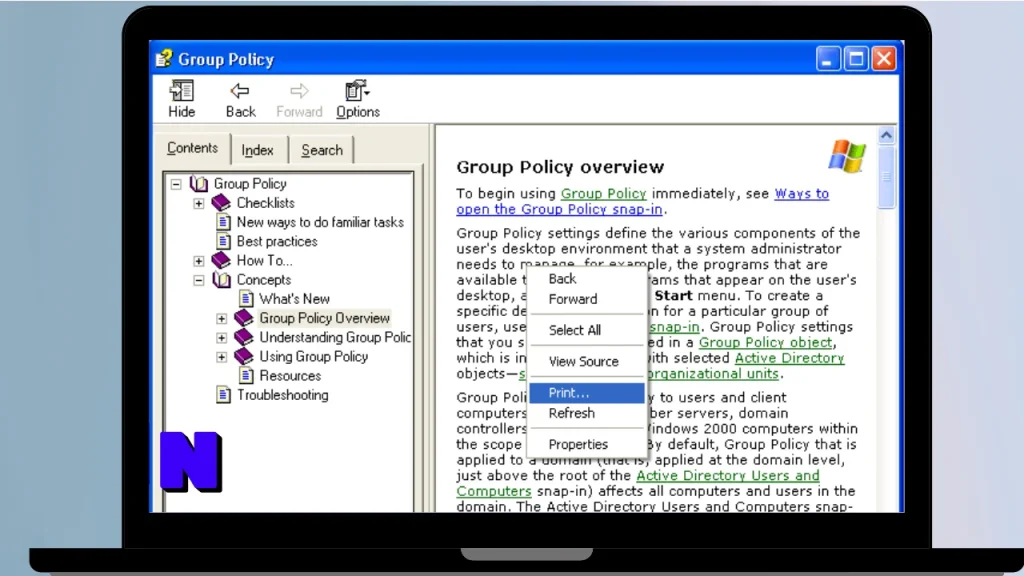The width and height of the screenshot is (1024, 576).
Task: Expand the How To... node
Action: pos(199,261)
